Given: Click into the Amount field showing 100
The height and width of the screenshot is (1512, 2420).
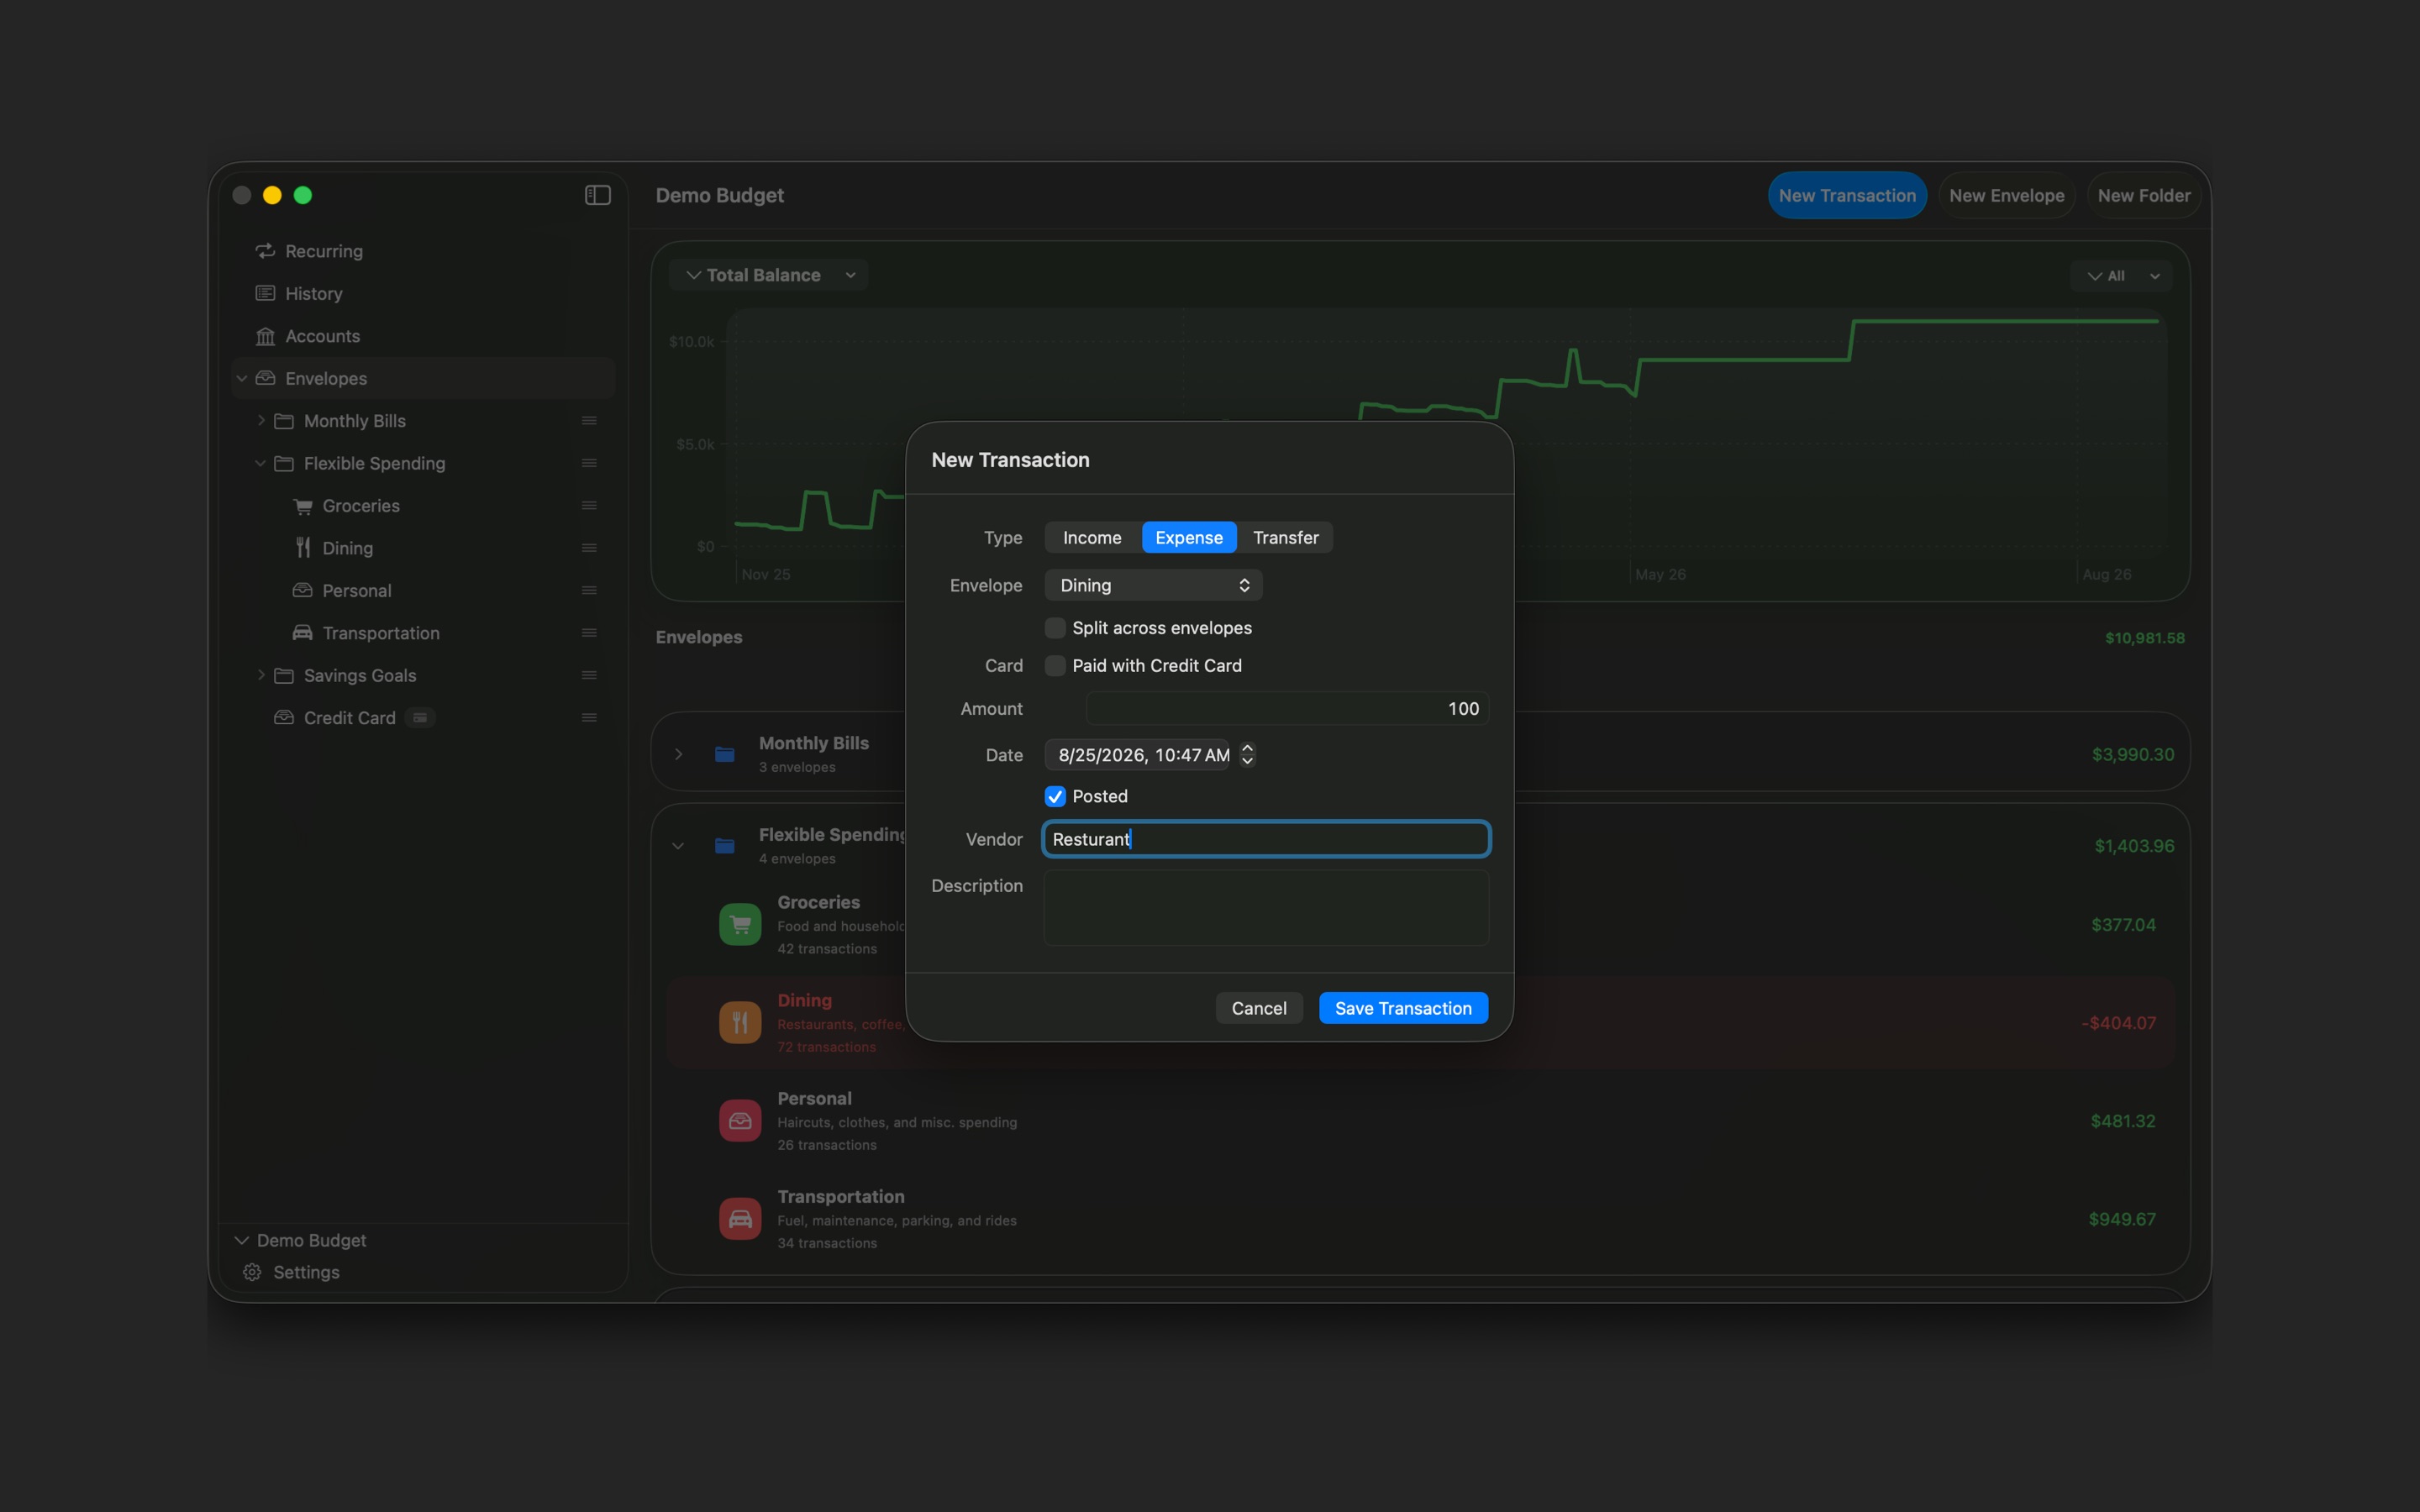Looking at the screenshot, I should [1288, 708].
